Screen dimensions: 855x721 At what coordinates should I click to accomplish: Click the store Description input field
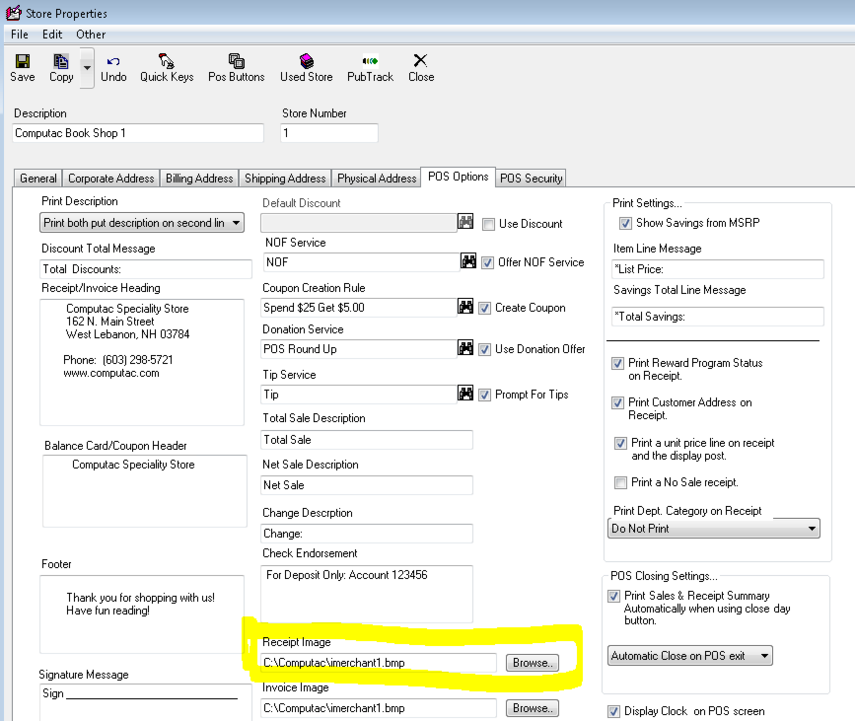click(x=138, y=133)
